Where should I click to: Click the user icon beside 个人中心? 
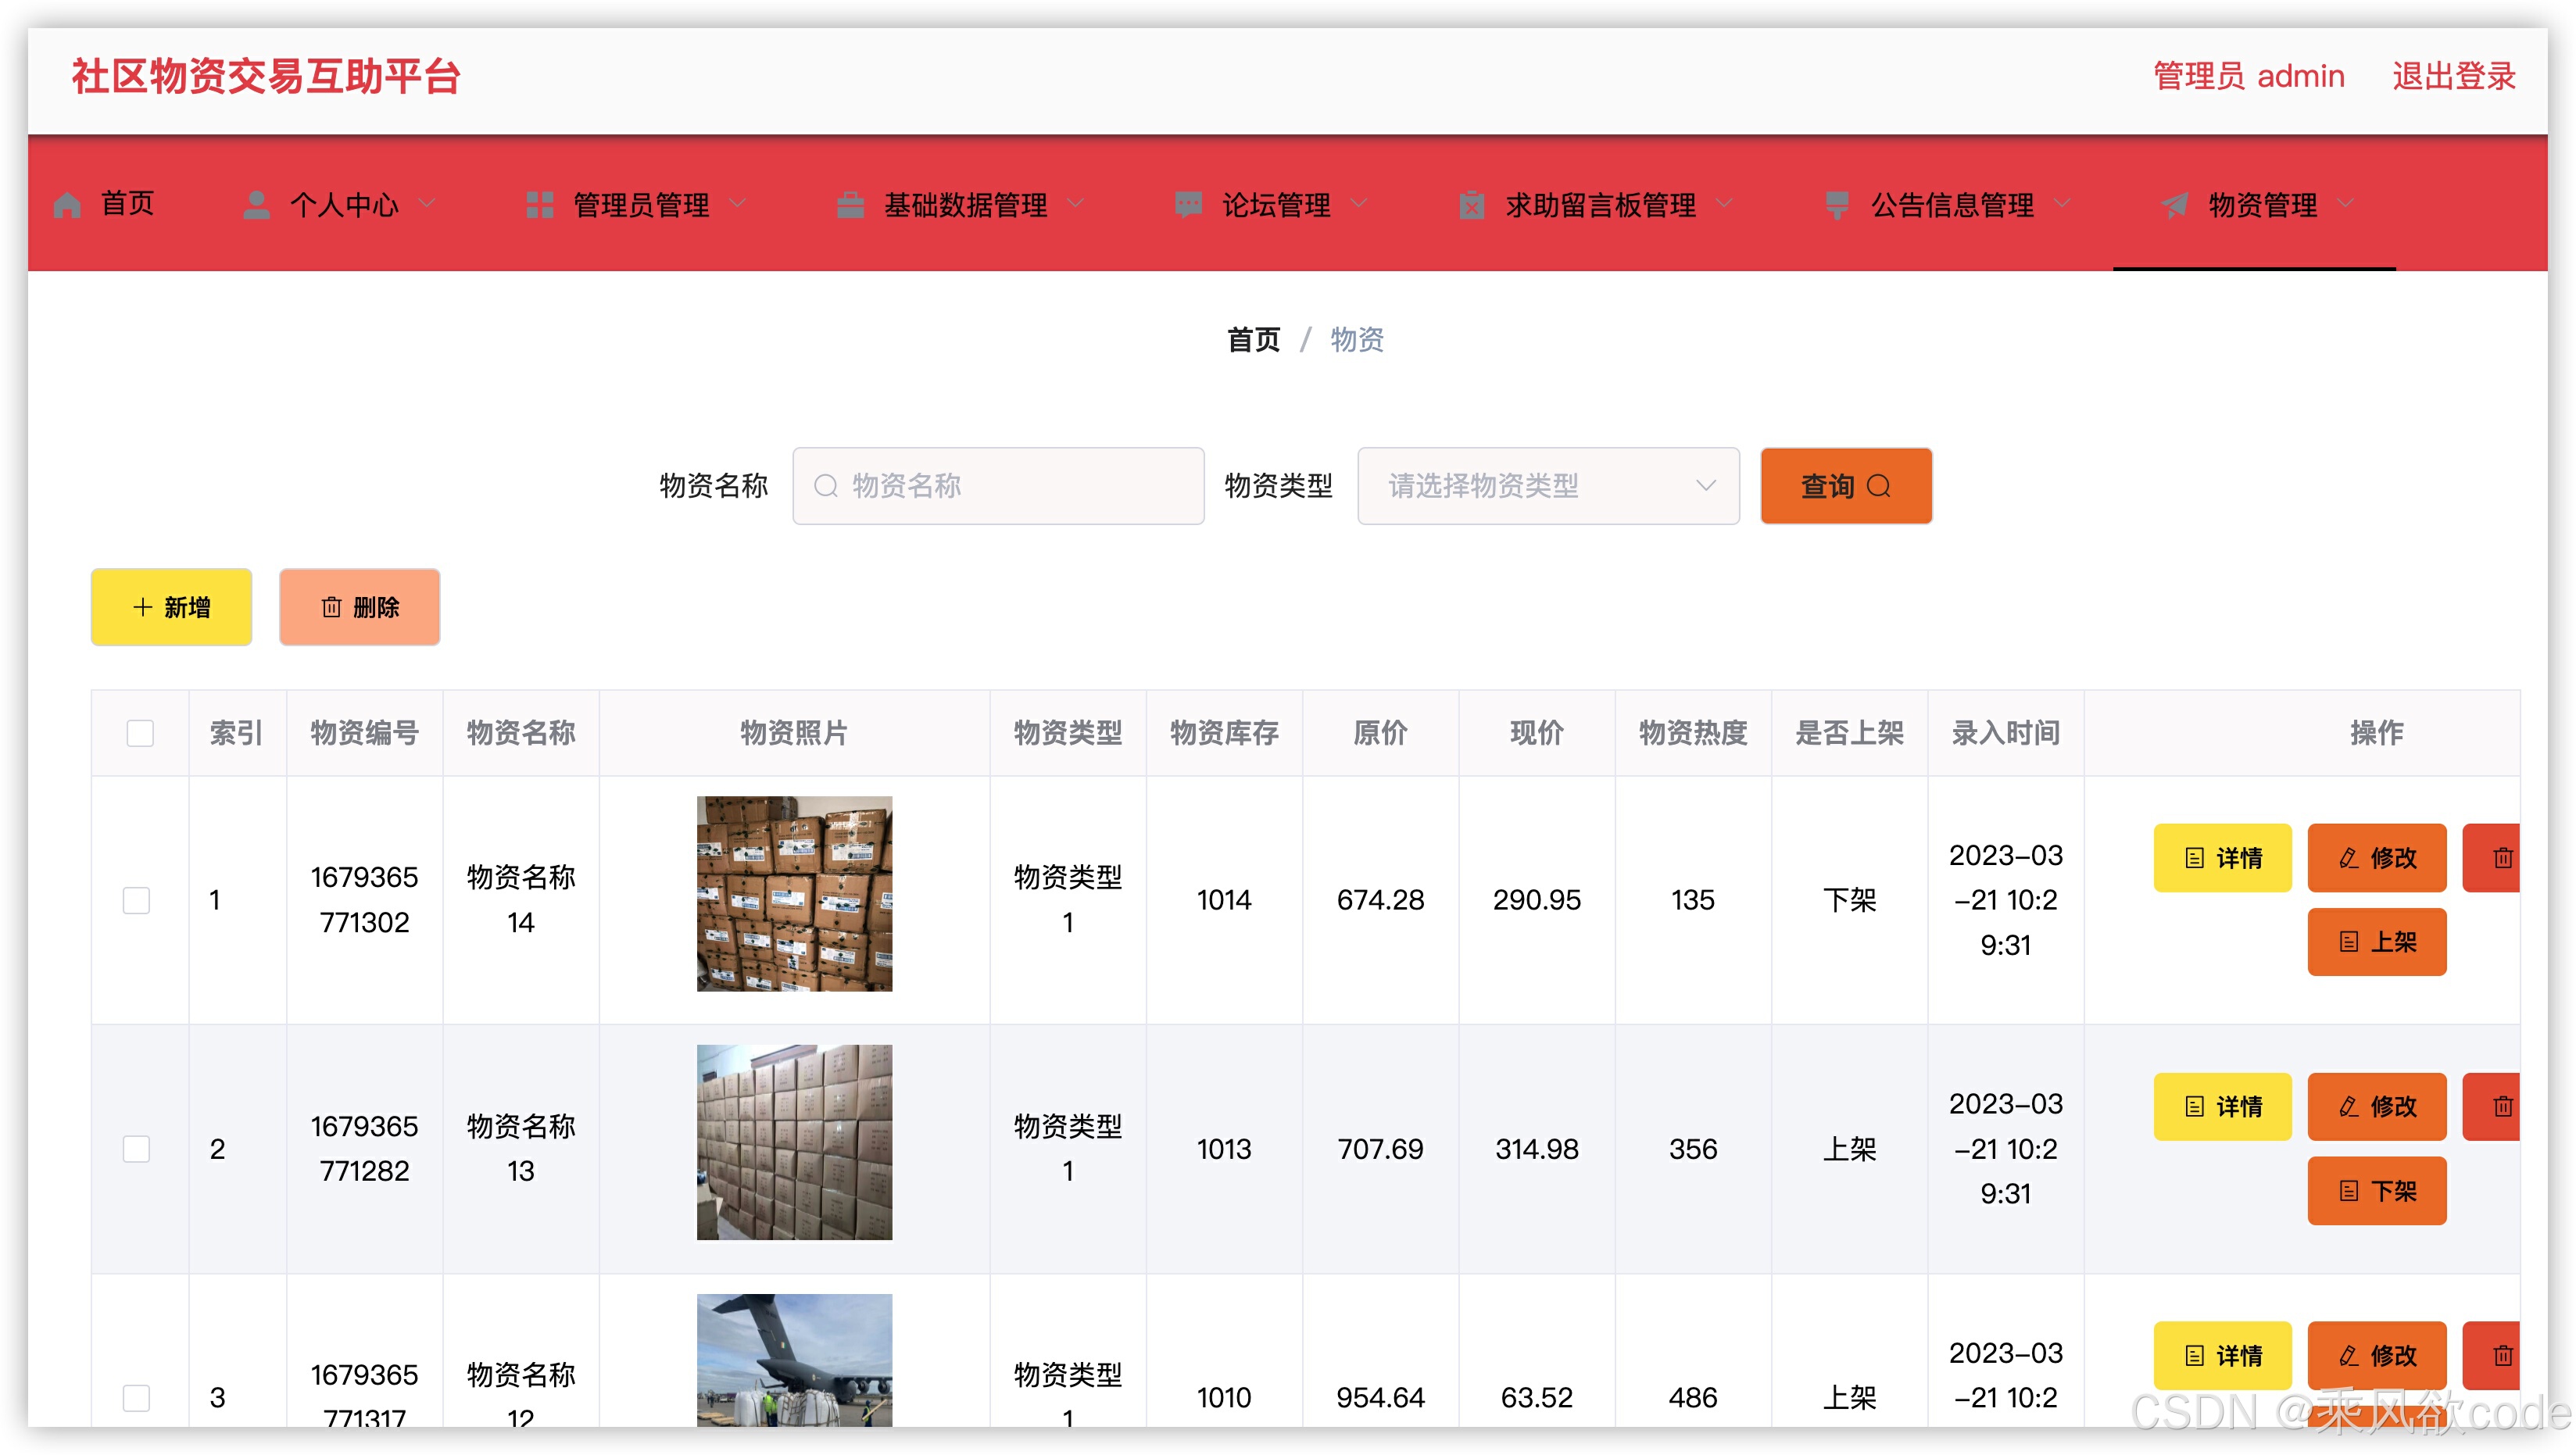click(x=256, y=205)
